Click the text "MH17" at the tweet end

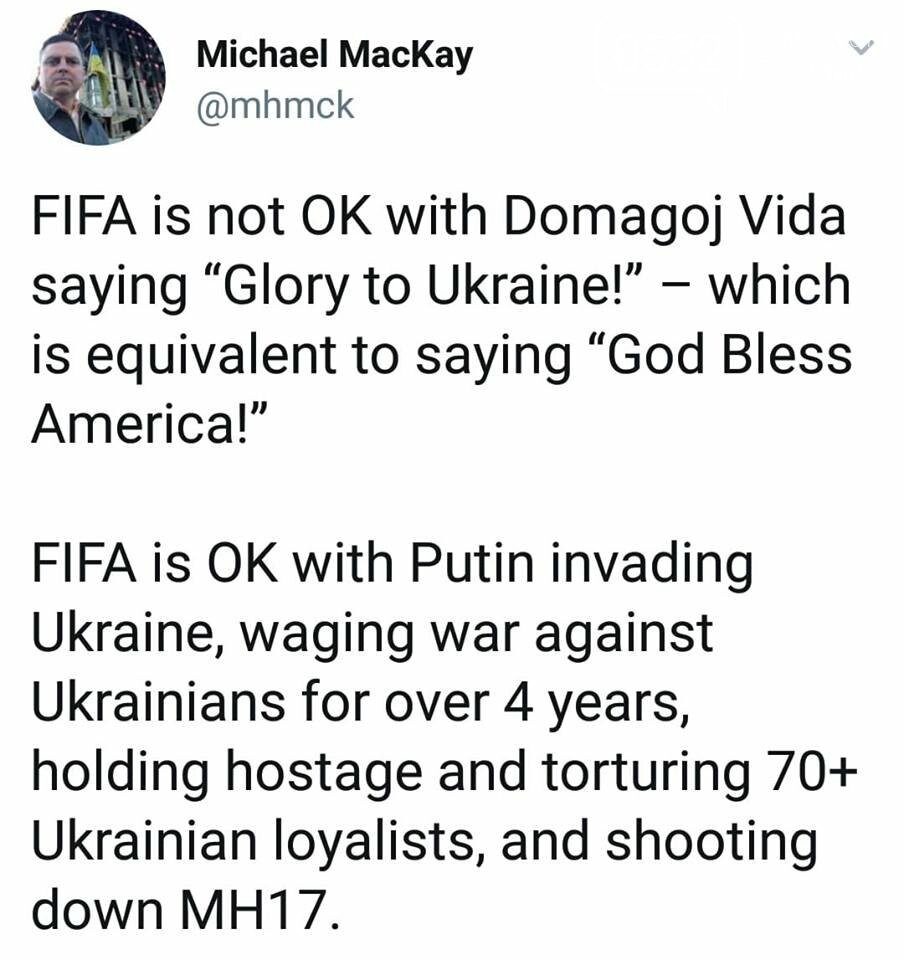[x=253, y=909]
